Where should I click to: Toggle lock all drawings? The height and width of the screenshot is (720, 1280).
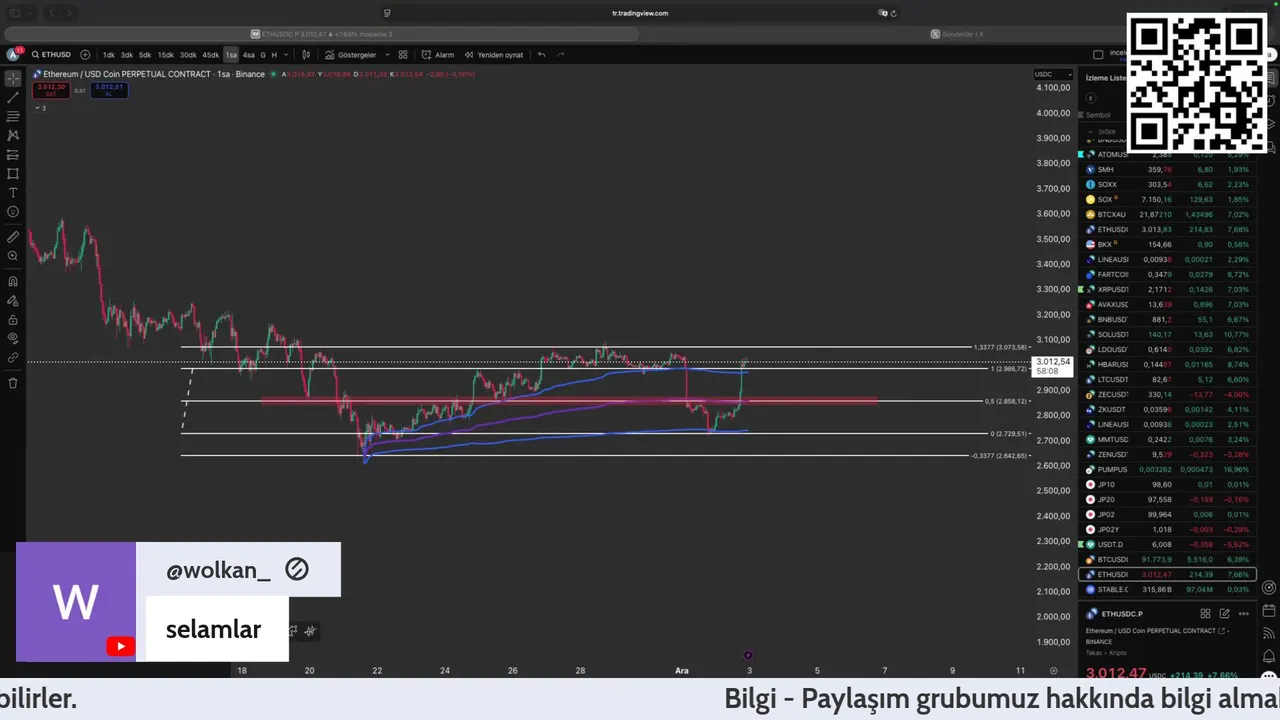(13, 320)
